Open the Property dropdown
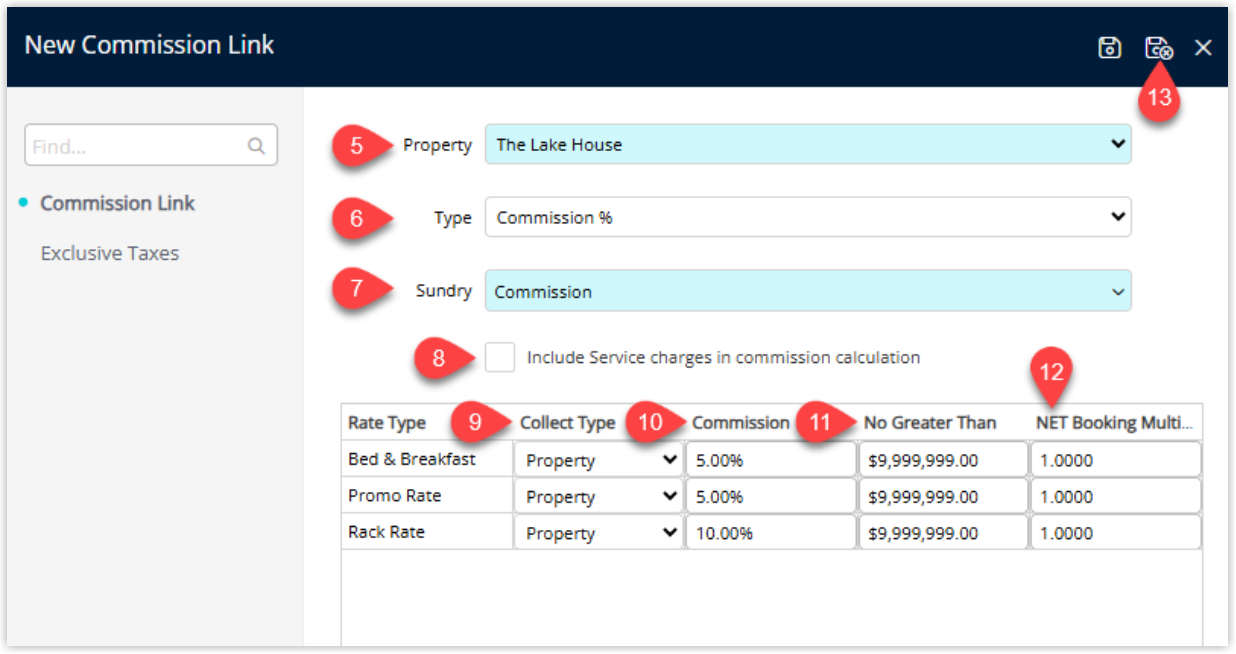 [x=808, y=144]
